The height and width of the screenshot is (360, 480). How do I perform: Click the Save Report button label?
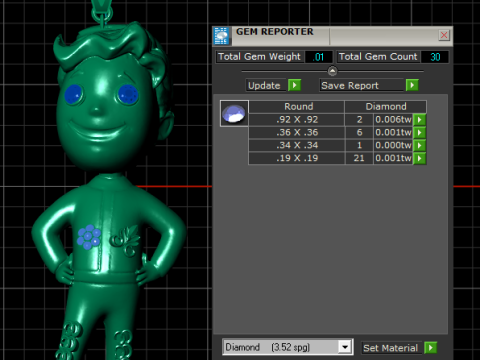click(361, 85)
